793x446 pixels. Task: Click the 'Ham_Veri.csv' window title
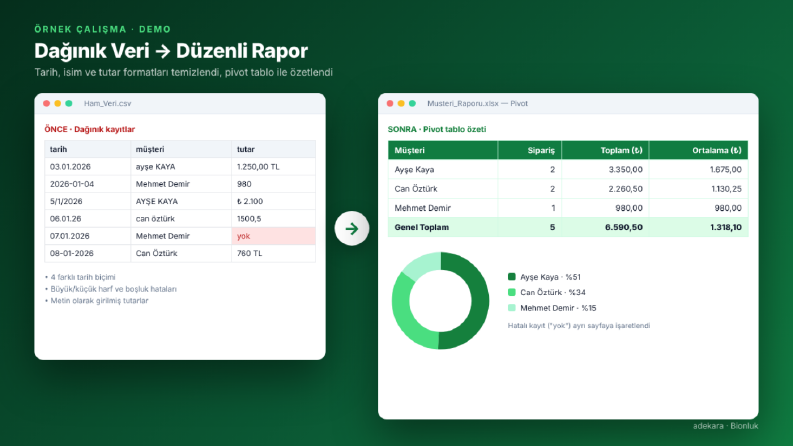107,103
